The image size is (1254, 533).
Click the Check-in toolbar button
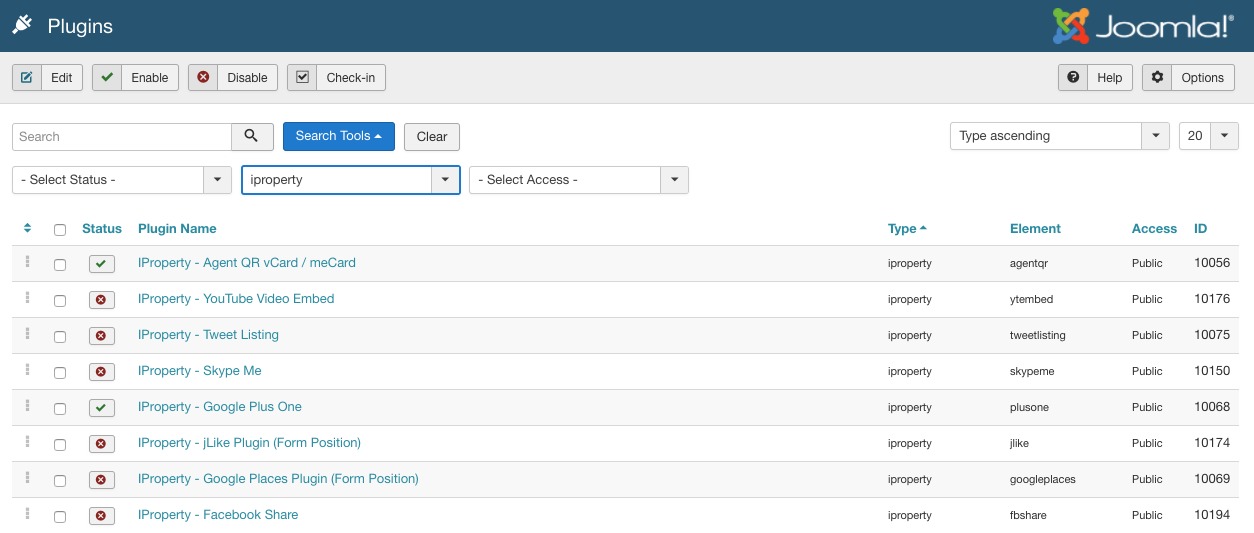coord(336,77)
